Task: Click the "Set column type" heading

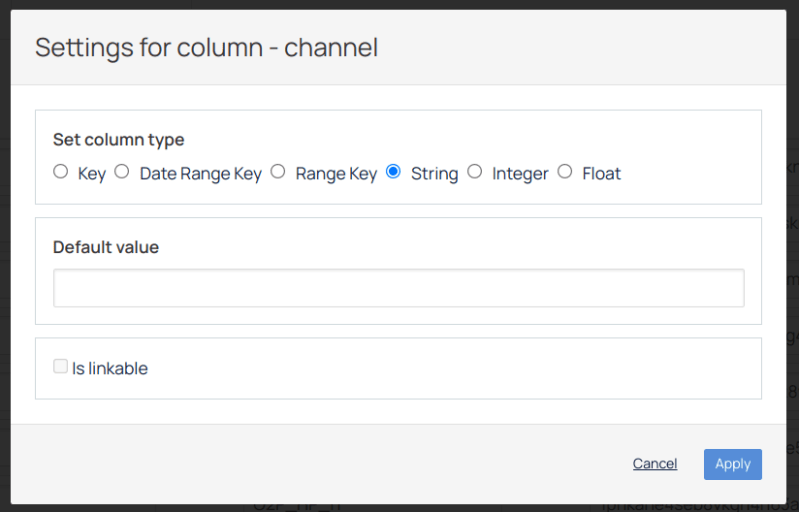Action: click(119, 140)
